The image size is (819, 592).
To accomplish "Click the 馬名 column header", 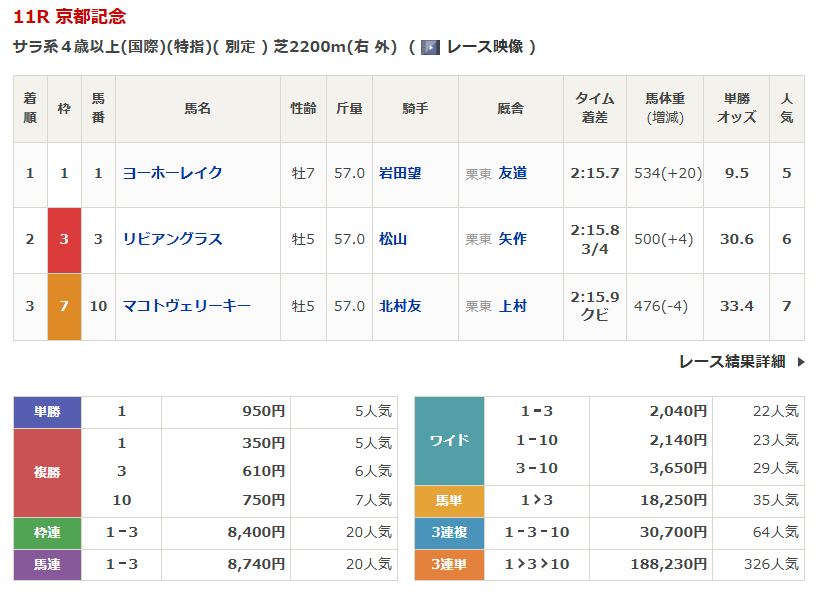I will click(x=197, y=108).
